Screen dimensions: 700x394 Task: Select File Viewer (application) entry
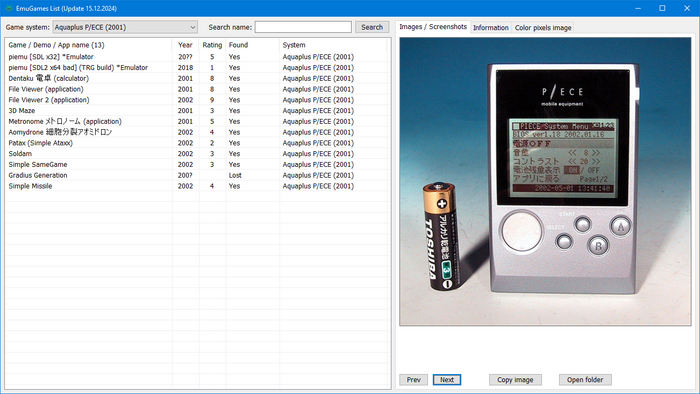click(x=196, y=89)
